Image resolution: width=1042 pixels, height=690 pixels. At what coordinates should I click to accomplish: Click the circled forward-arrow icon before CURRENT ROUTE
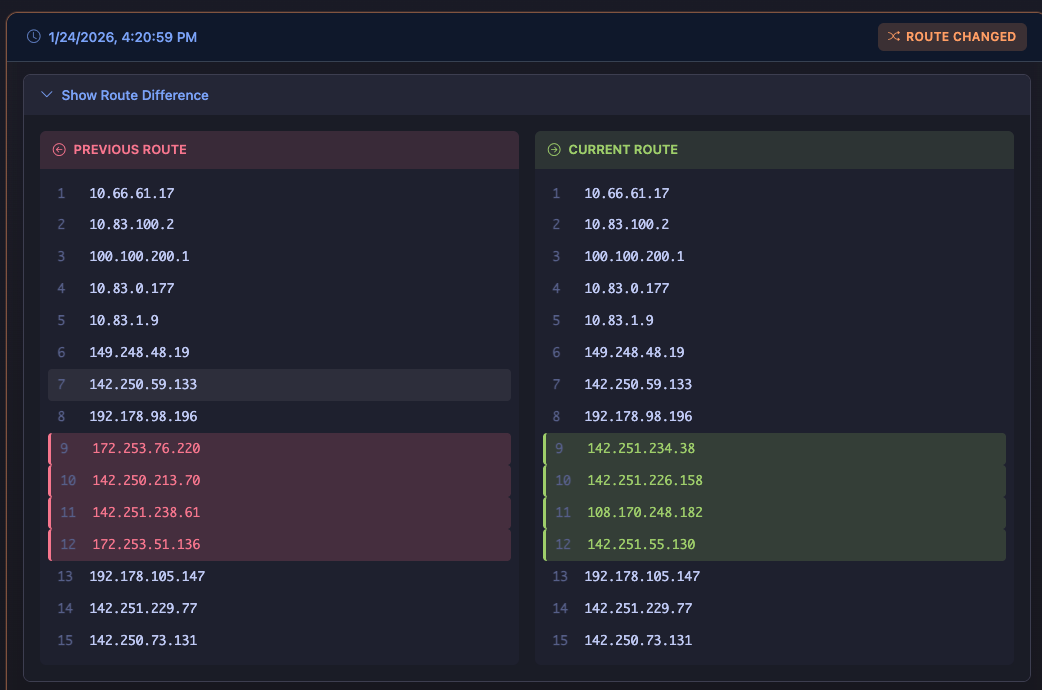(x=552, y=149)
